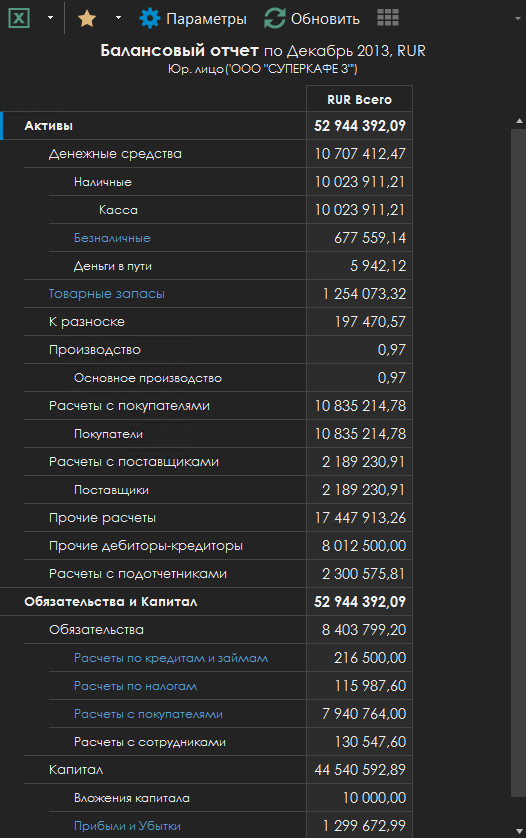Open the Безналичные link
This screenshot has height=838, width=526.
pos(112,238)
